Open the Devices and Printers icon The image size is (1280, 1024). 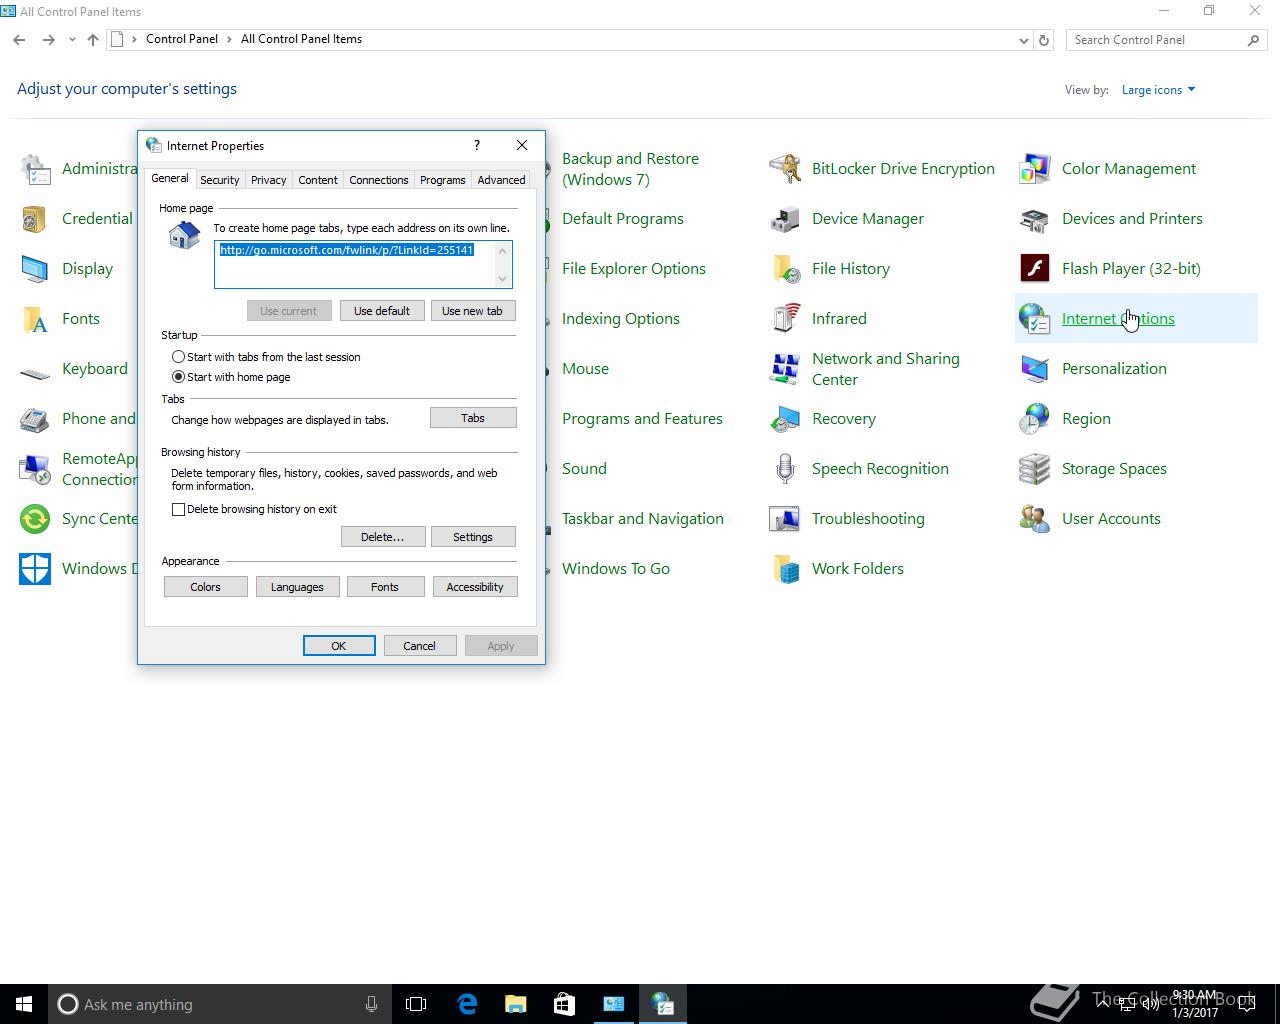(x=1035, y=219)
